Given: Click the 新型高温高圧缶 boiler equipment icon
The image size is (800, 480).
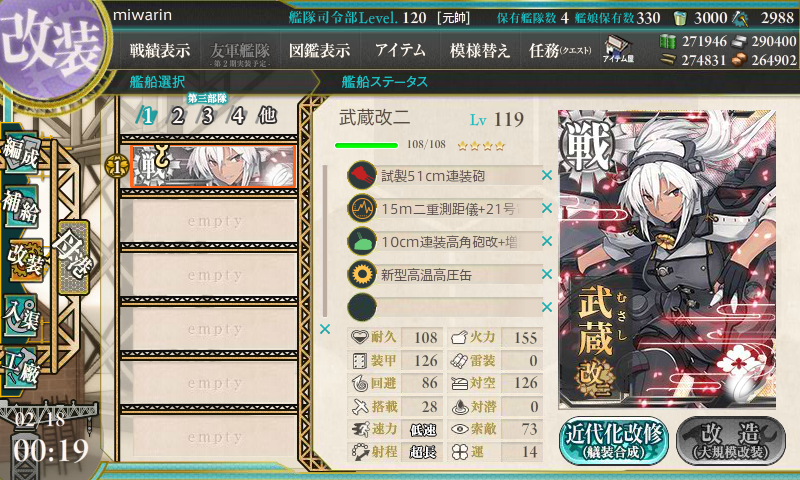Looking at the screenshot, I should (x=362, y=274).
